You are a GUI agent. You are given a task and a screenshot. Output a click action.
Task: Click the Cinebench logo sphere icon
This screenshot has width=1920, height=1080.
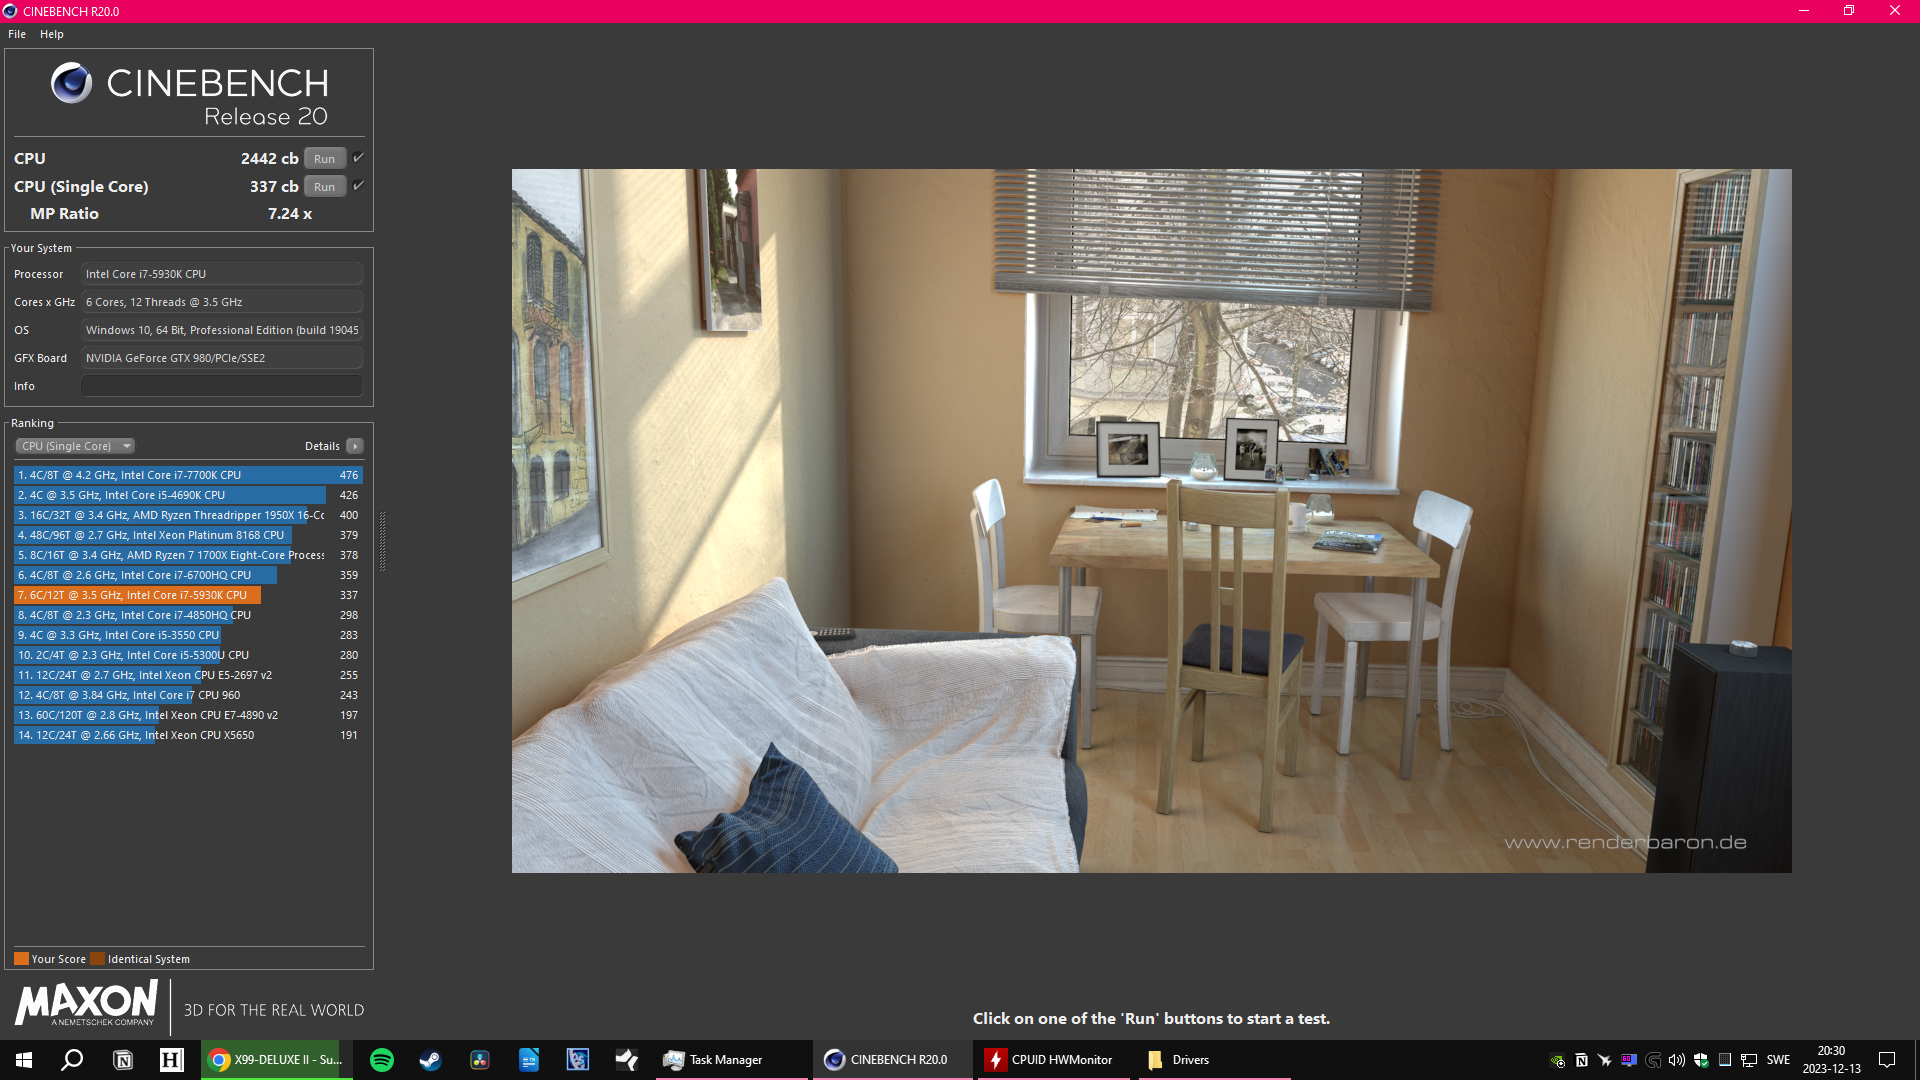point(71,83)
